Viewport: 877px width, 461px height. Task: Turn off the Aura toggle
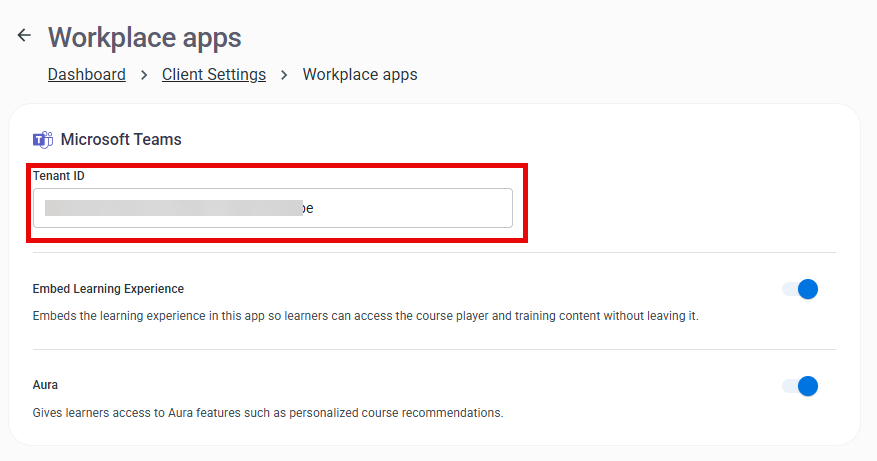(x=800, y=386)
